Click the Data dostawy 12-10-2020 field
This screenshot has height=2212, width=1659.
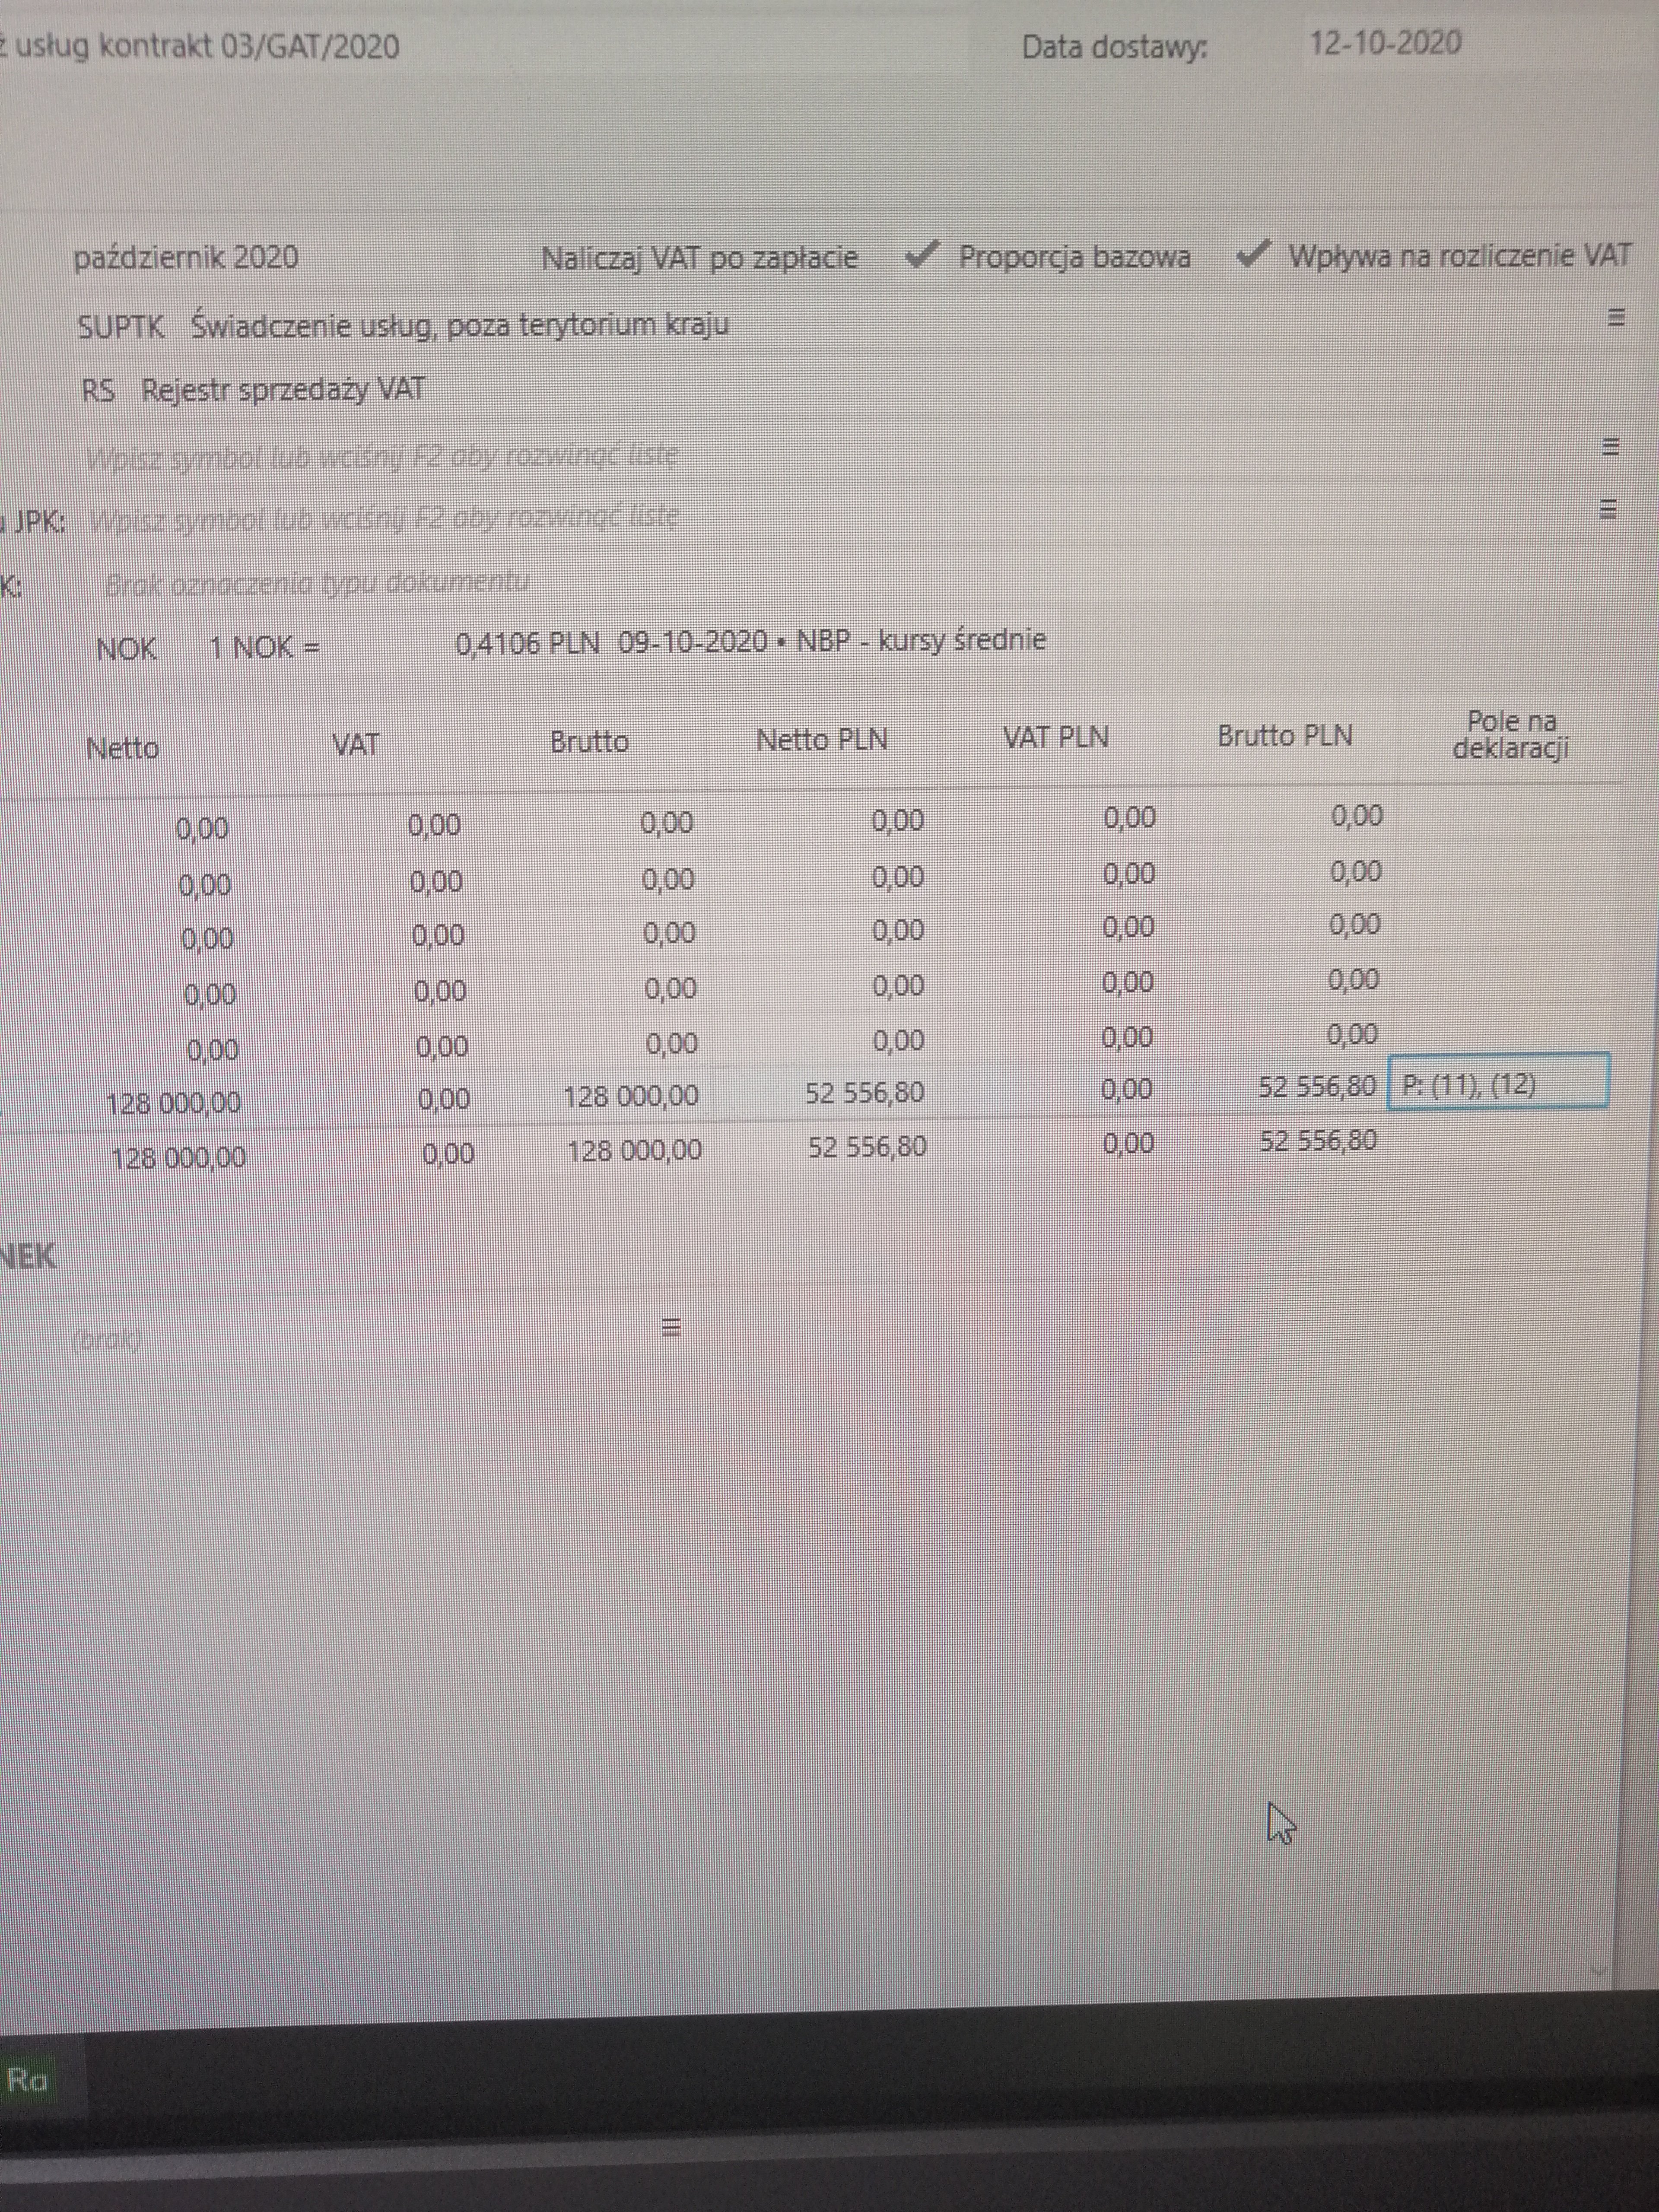tap(1385, 44)
